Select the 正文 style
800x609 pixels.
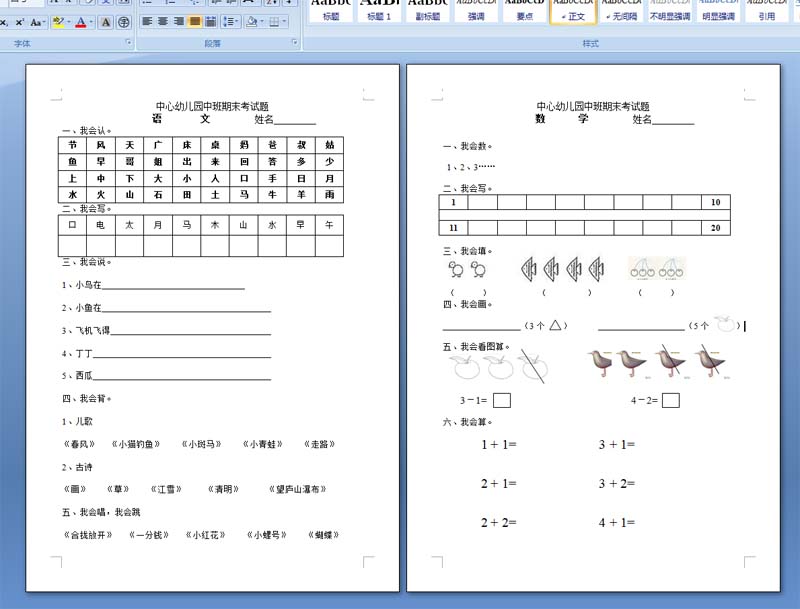pyautogui.click(x=573, y=11)
